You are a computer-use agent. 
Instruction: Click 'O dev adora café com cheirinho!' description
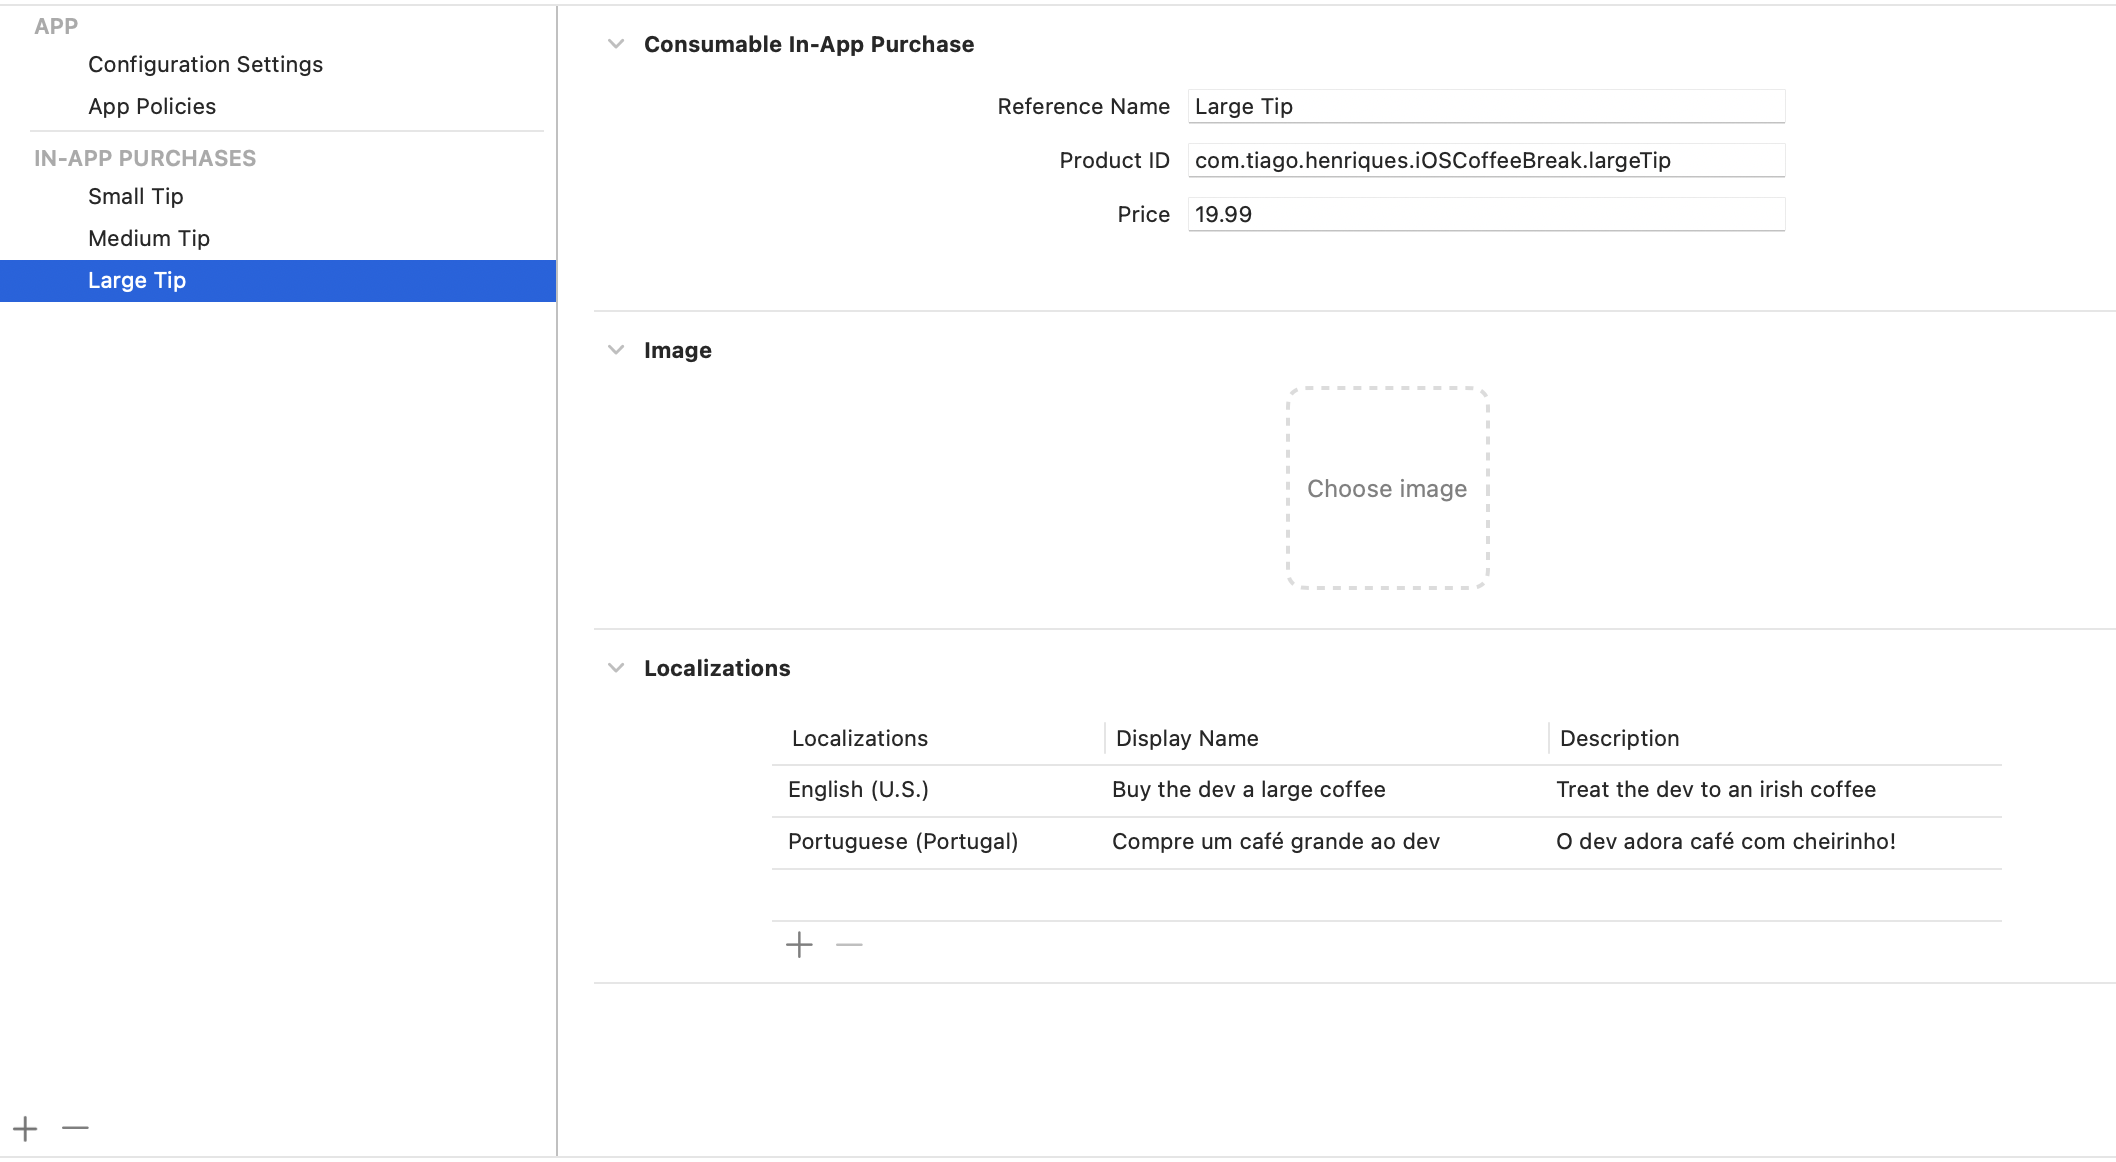coord(1726,842)
